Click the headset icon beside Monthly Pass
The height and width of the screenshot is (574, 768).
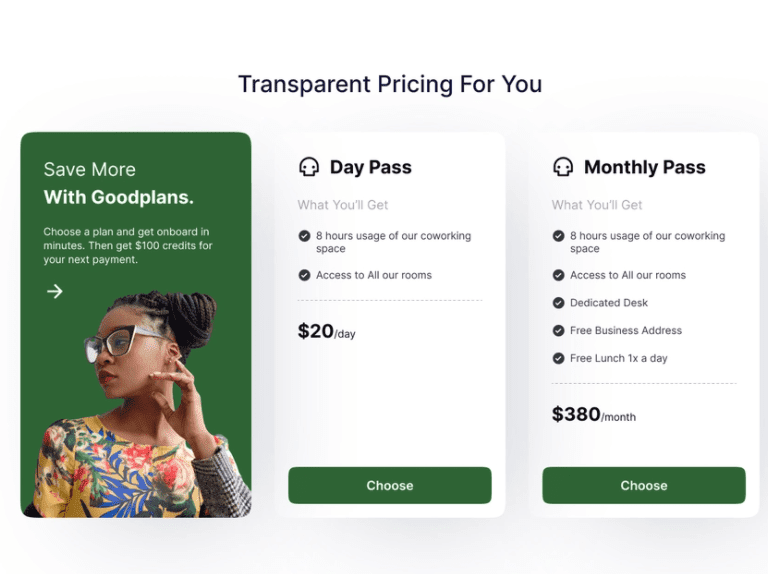563,167
